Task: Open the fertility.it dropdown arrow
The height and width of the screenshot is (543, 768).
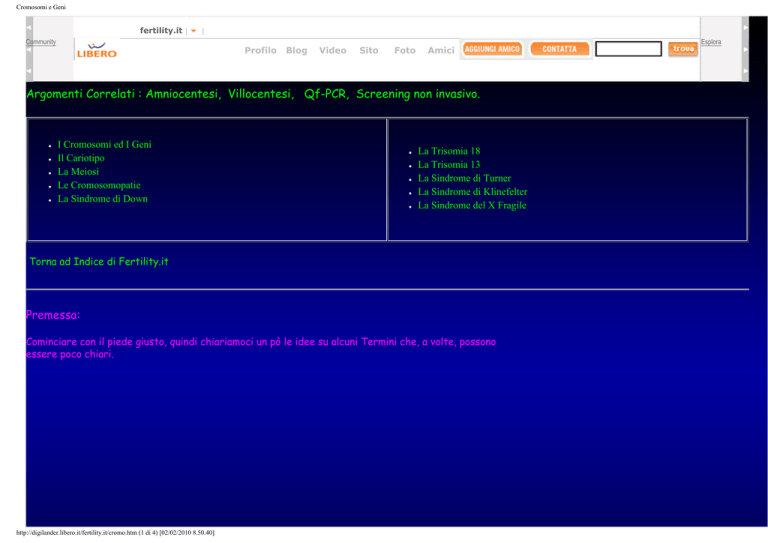Action: point(193,30)
